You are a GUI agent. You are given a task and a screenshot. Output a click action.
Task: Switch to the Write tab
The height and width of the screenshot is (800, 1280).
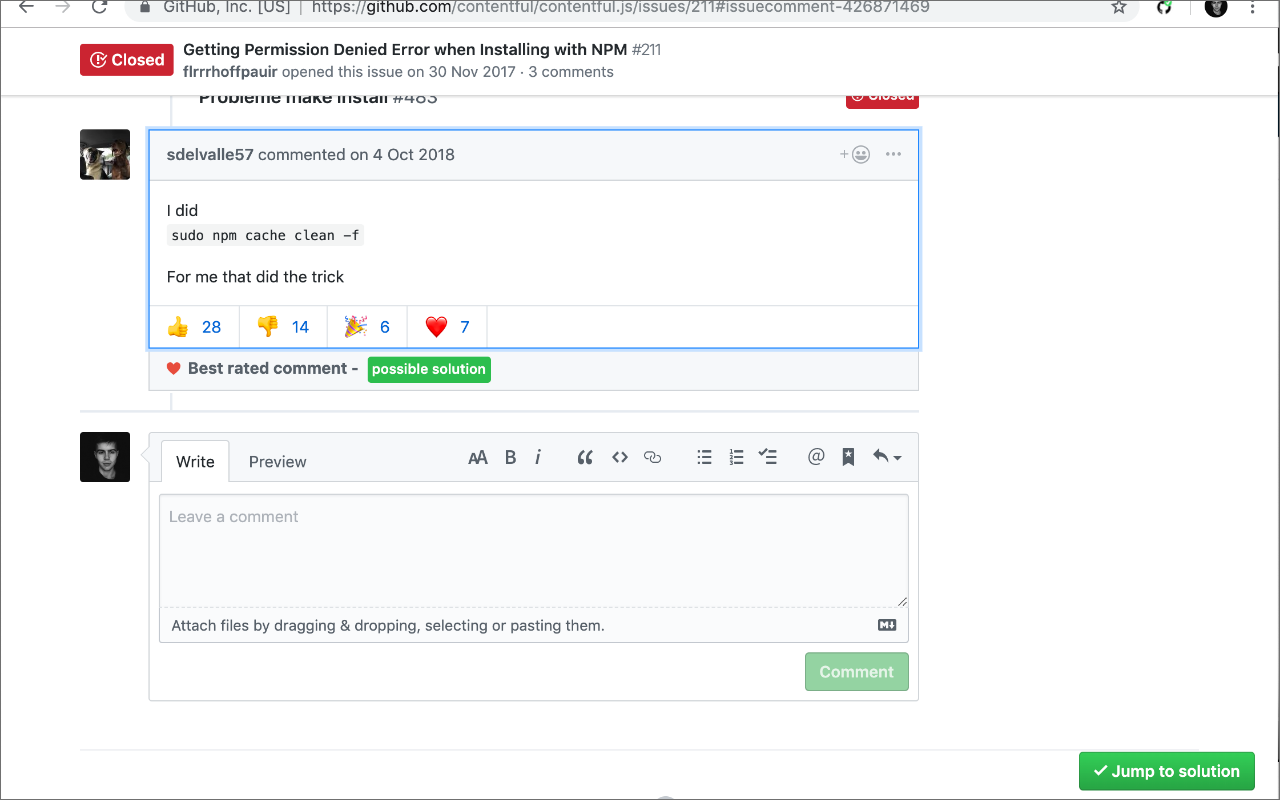click(195, 461)
